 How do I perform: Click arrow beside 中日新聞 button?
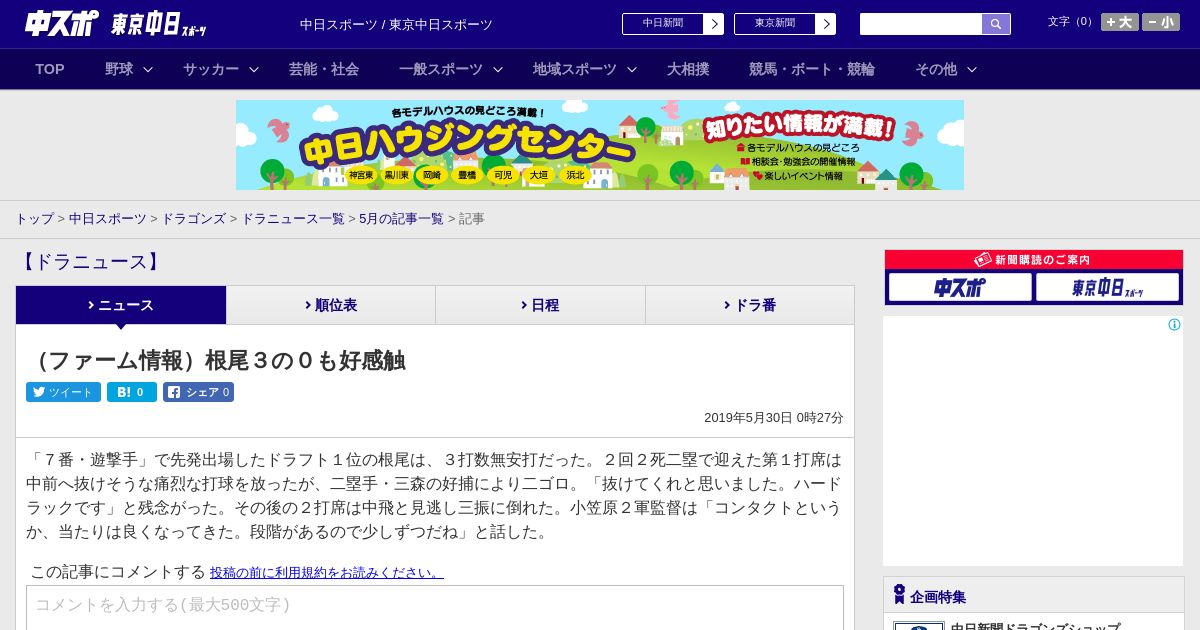714,24
